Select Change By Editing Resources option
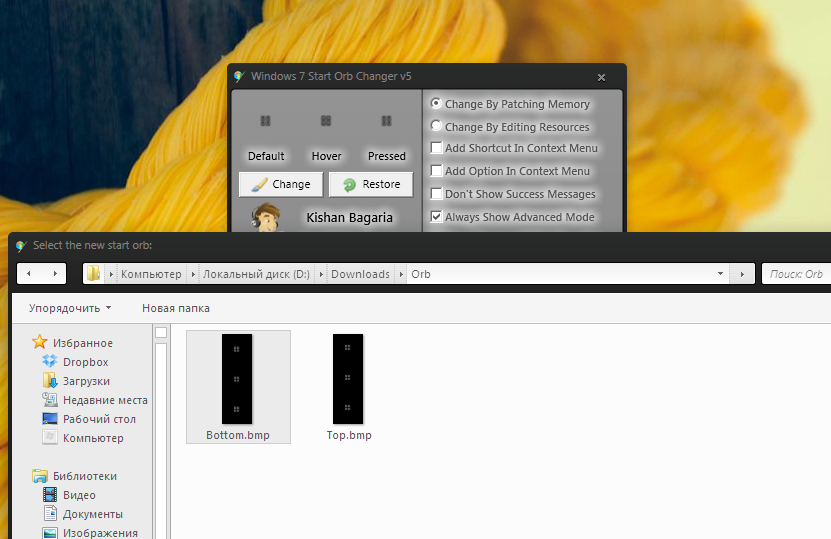 click(436, 126)
